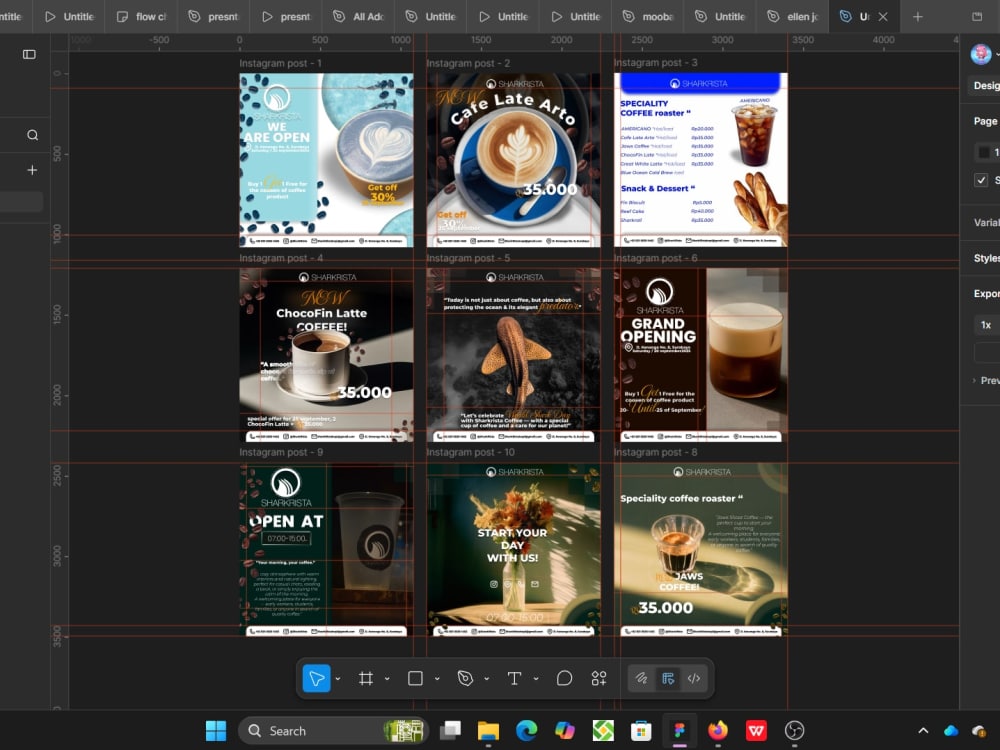Select frame label 'Instagram post - 10'

pos(471,452)
